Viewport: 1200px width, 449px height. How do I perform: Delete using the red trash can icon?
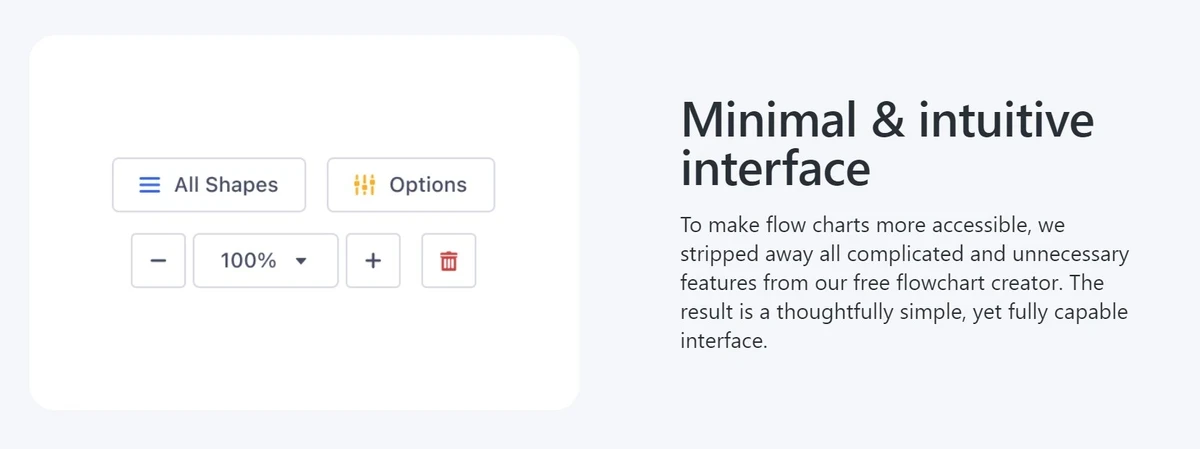[449, 261]
